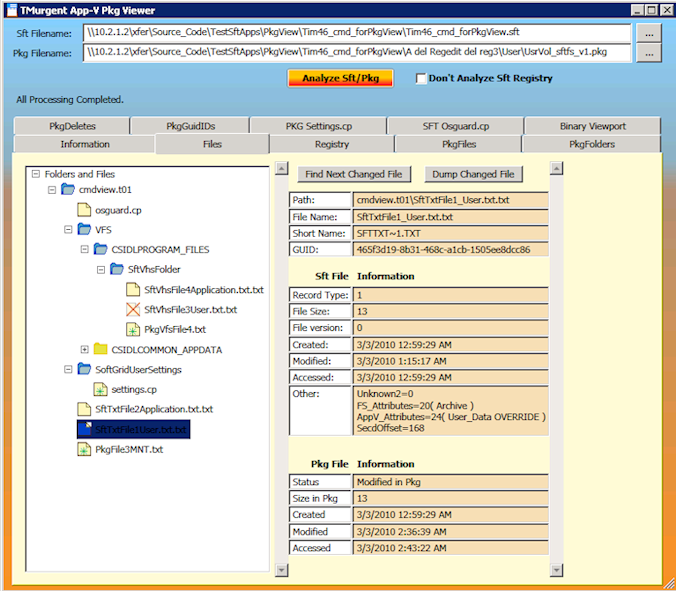Select SftTxtFile2Application.txt.txt in the tree
This screenshot has width=676, height=591.
tap(154, 409)
